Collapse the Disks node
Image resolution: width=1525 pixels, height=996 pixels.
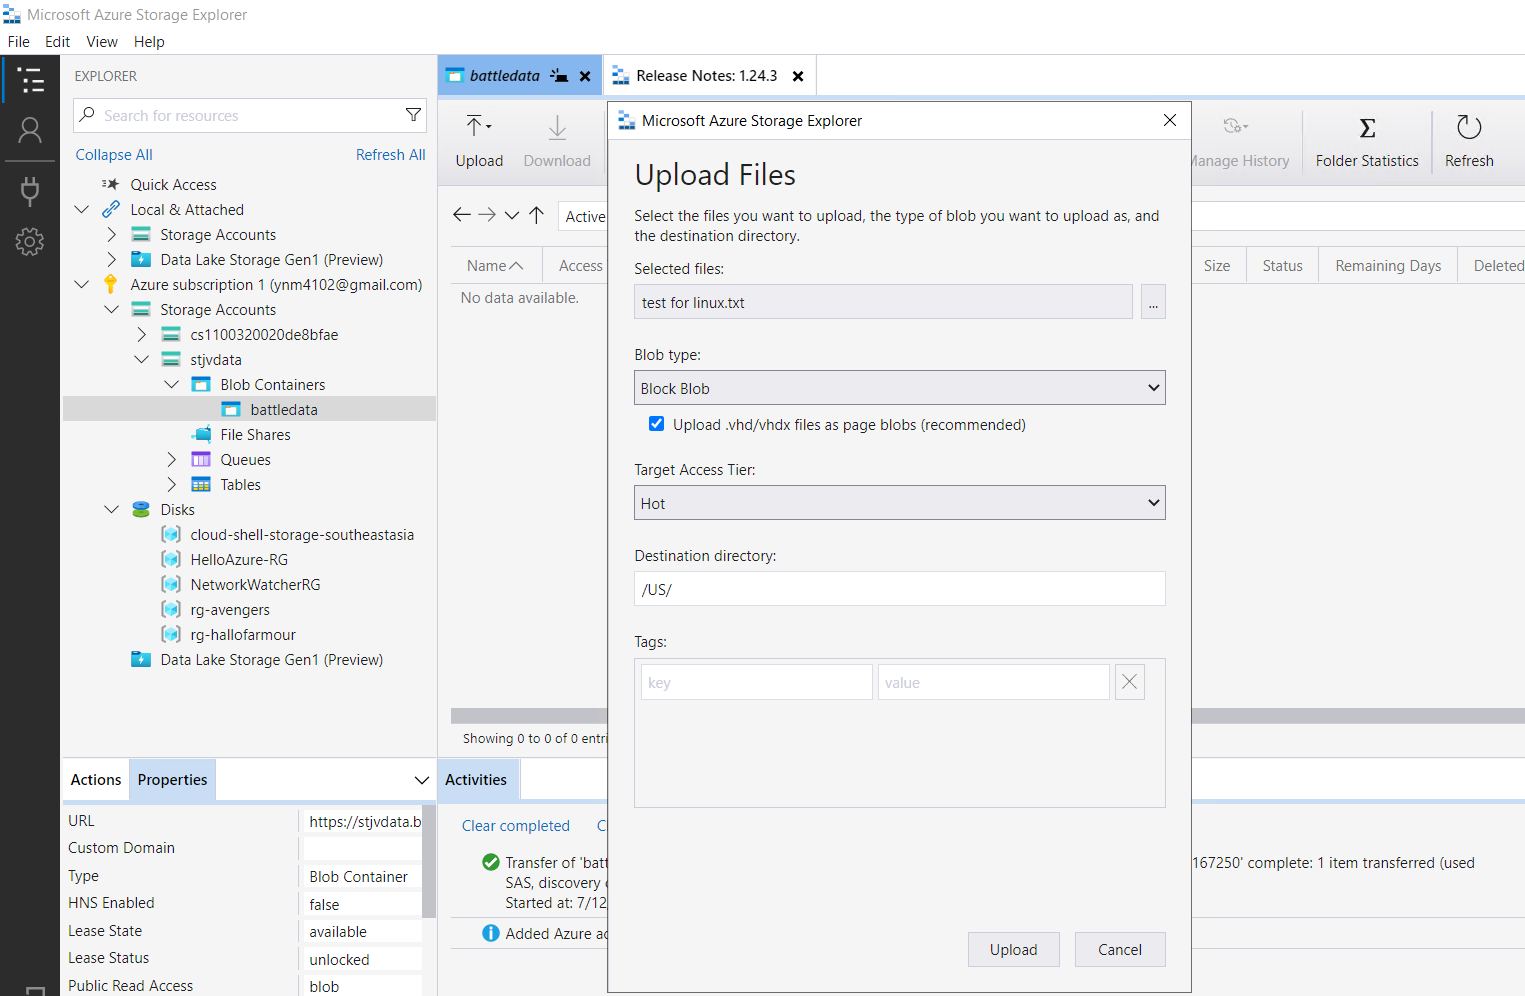[x=112, y=509]
